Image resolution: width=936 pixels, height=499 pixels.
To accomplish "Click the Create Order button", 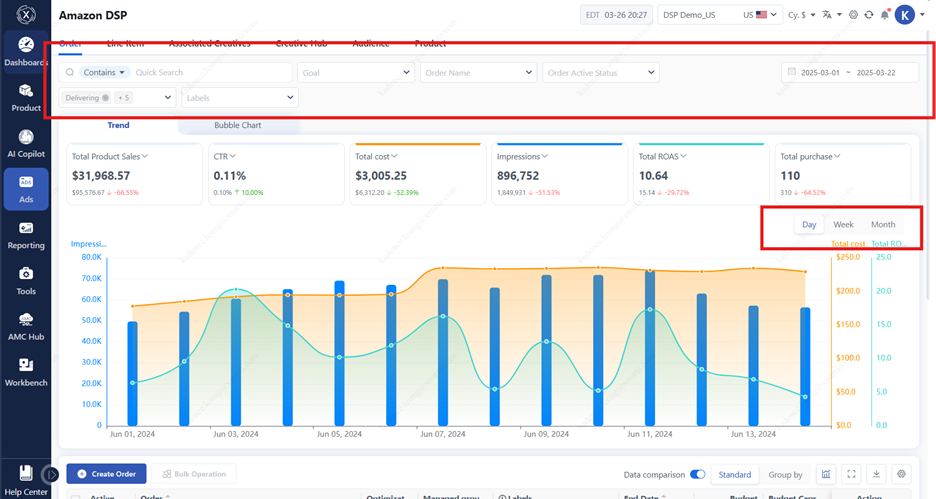I will pyautogui.click(x=107, y=474).
